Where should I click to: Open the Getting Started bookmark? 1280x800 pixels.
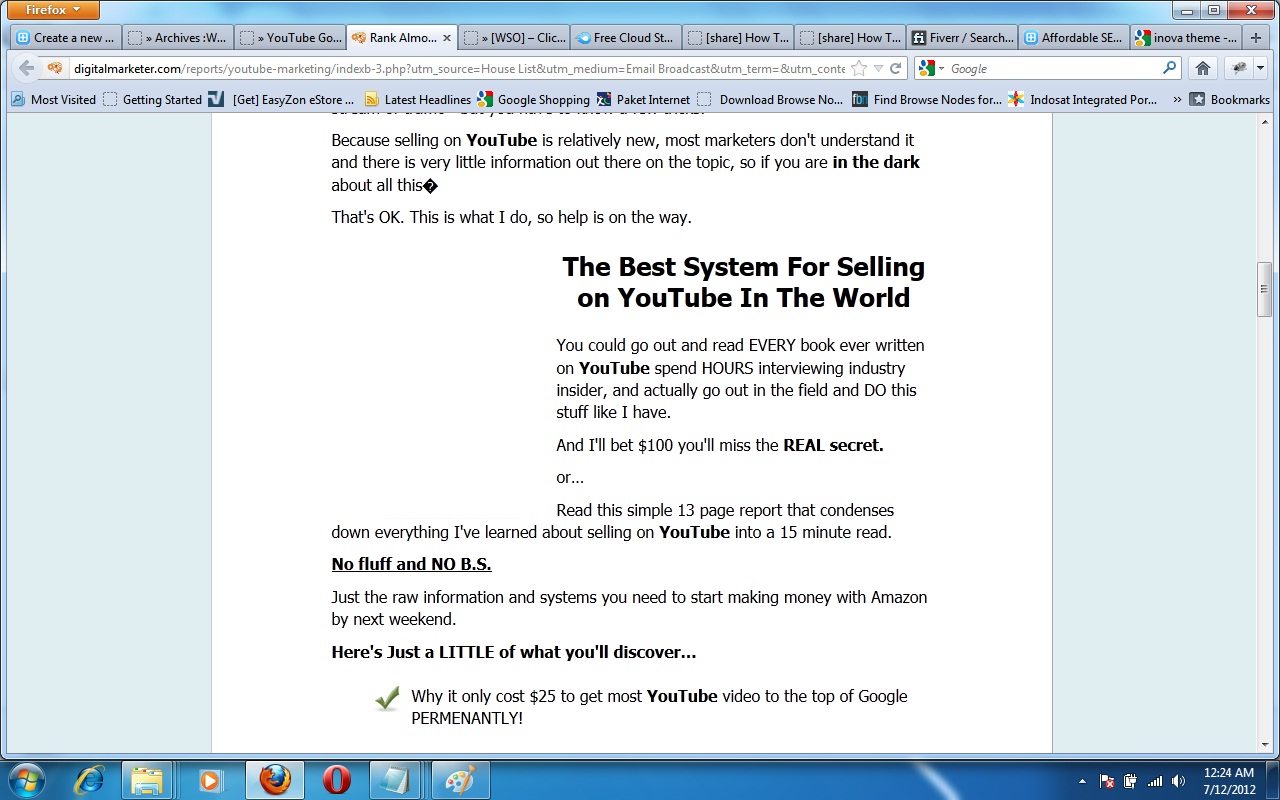(153, 99)
